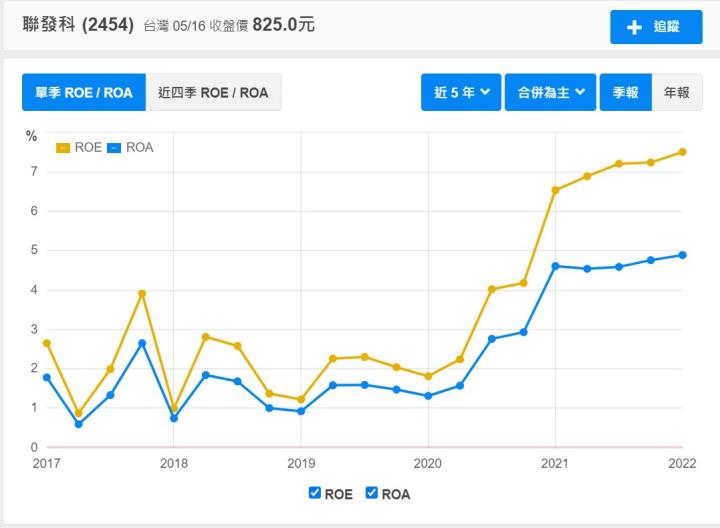
Task: Click the 825.0元 closing price text
Action: pyautogui.click(x=284, y=24)
